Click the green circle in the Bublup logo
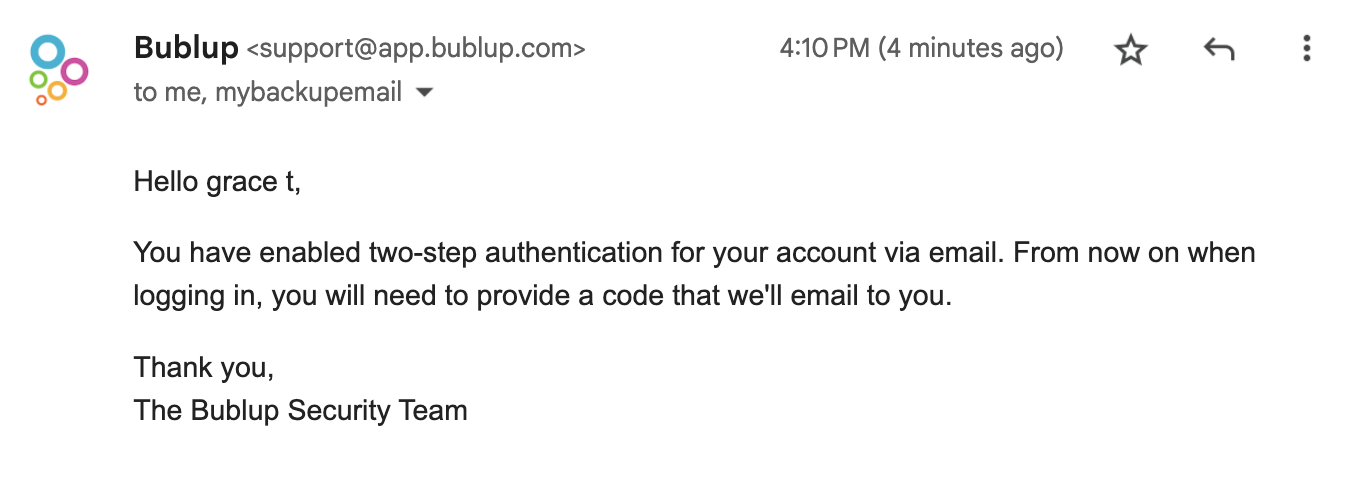This screenshot has height=482, width=1356. pos(38,79)
